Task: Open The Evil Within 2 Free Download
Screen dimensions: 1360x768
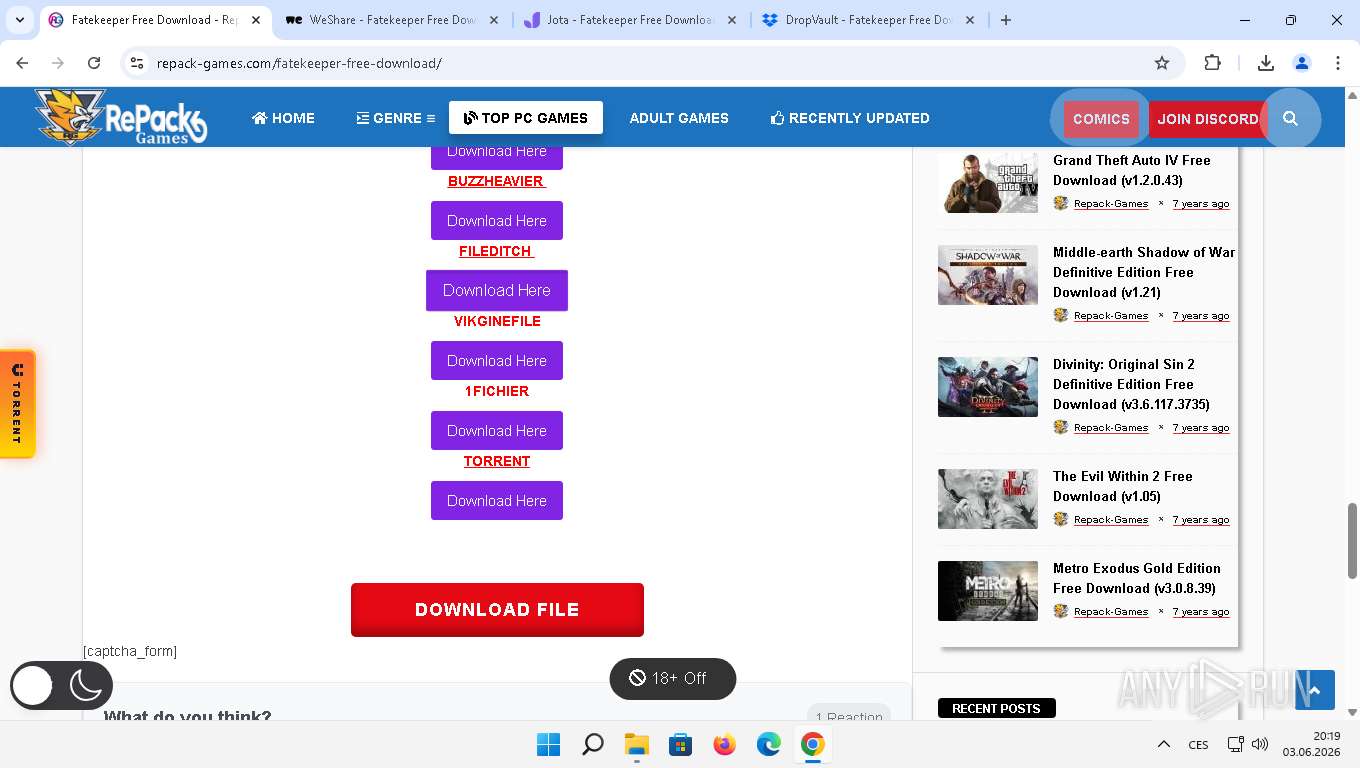Action: (1123, 486)
